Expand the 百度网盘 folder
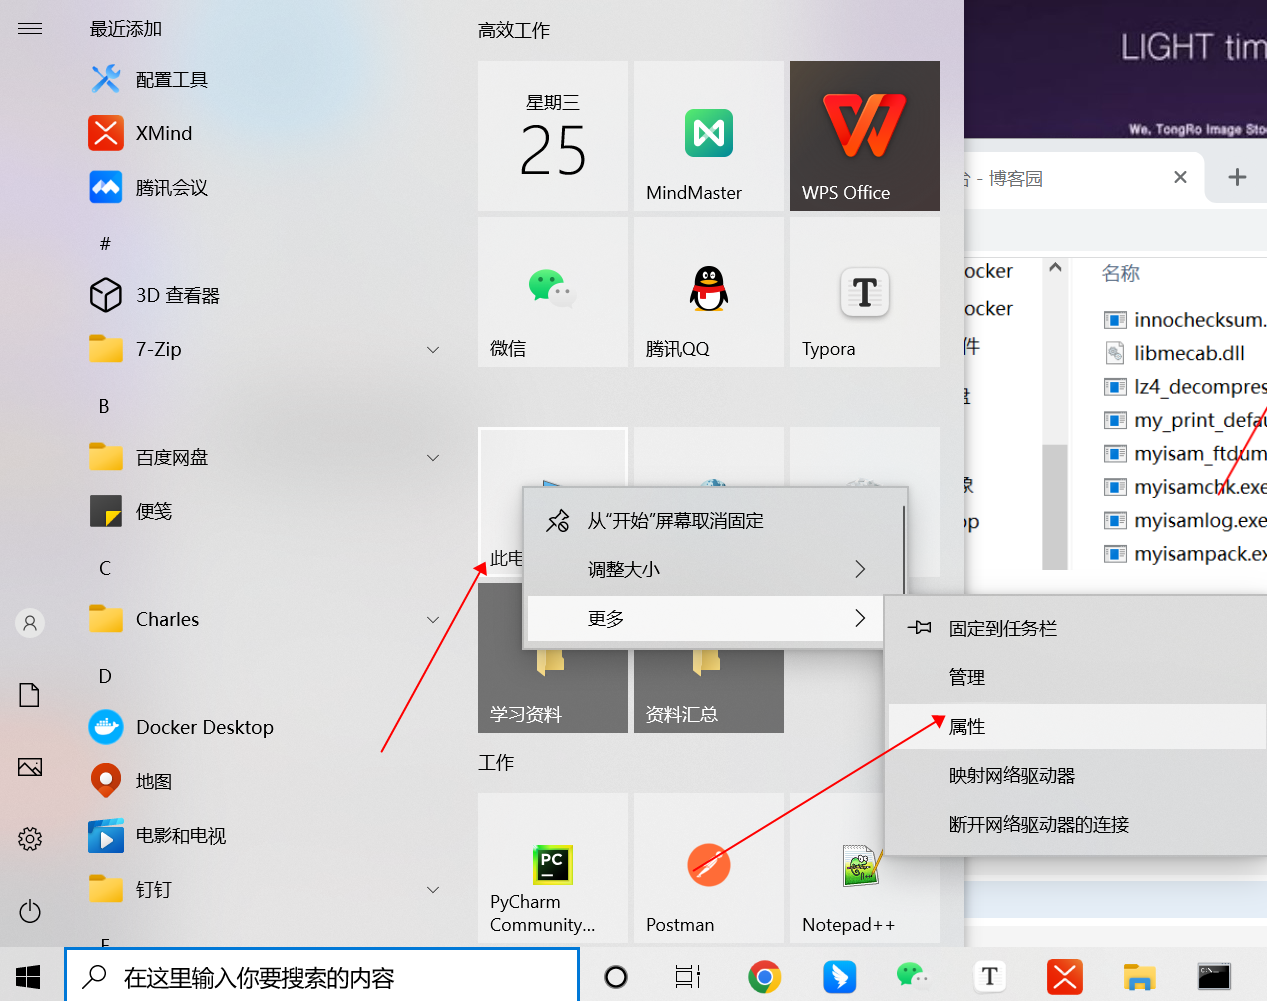 coord(433,457)
